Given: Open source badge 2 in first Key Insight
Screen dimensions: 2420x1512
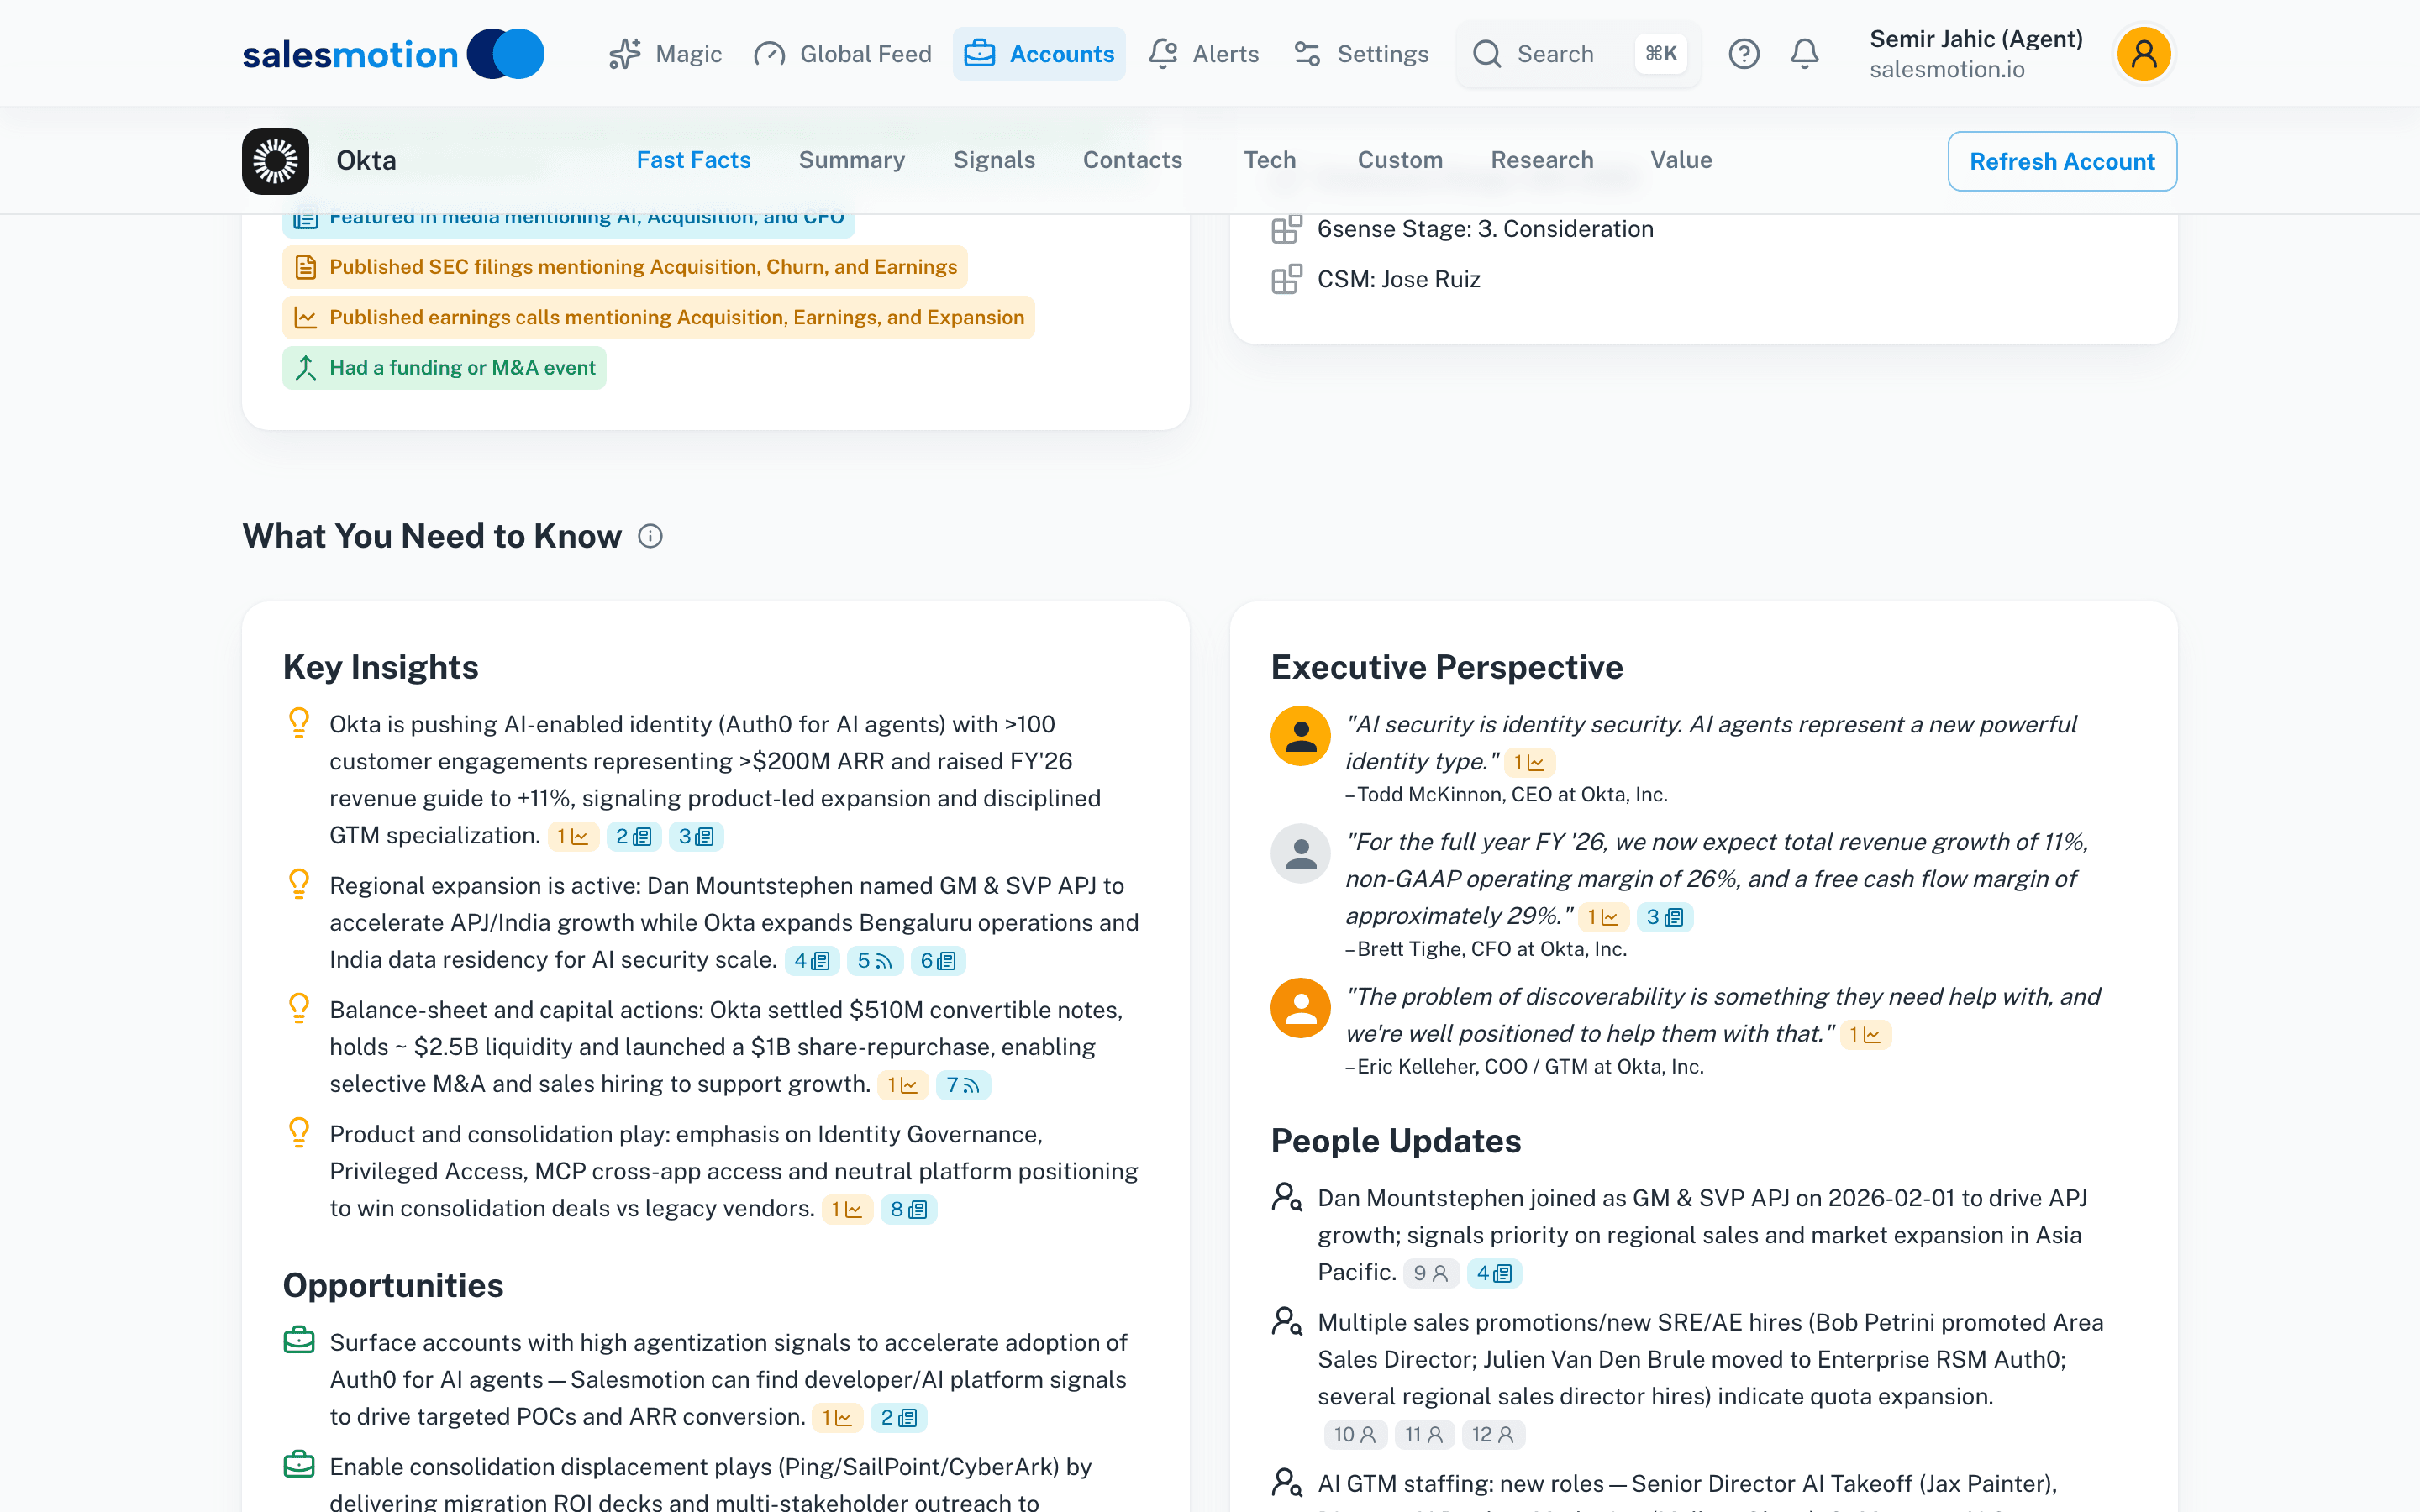Looking at the screenshot, I should [x=634, y=837].
